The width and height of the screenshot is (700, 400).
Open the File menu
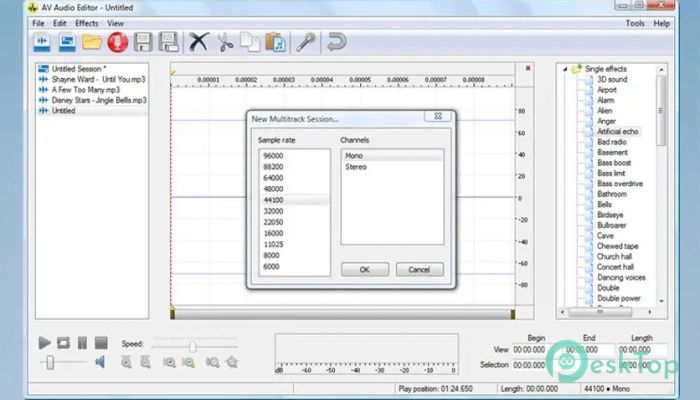[38, 23]
